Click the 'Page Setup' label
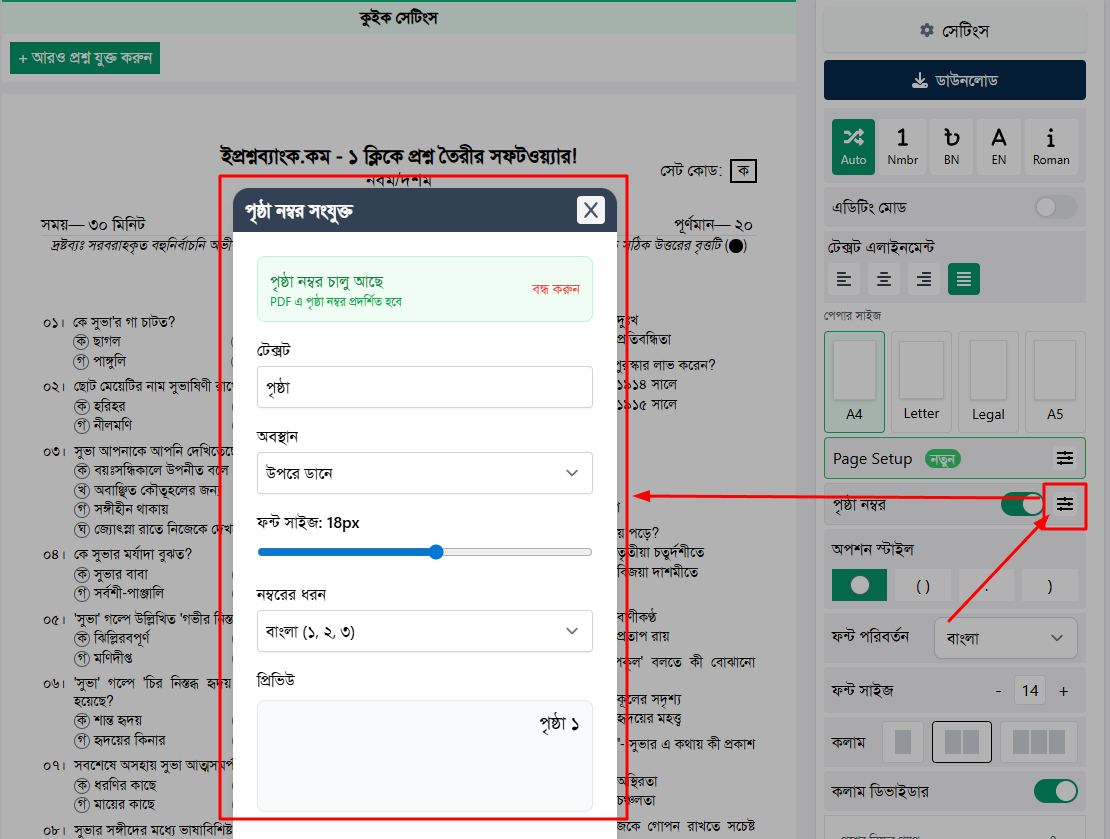This screenshot has width=1110, height=839. 872,459
